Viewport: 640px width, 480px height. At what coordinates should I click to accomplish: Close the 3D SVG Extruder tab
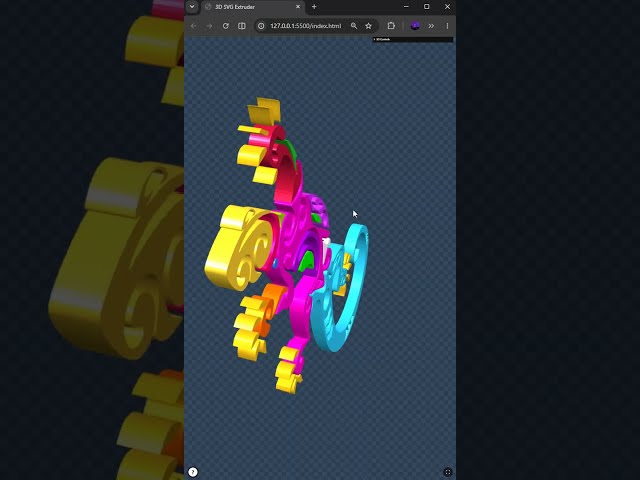coord(298,7)
